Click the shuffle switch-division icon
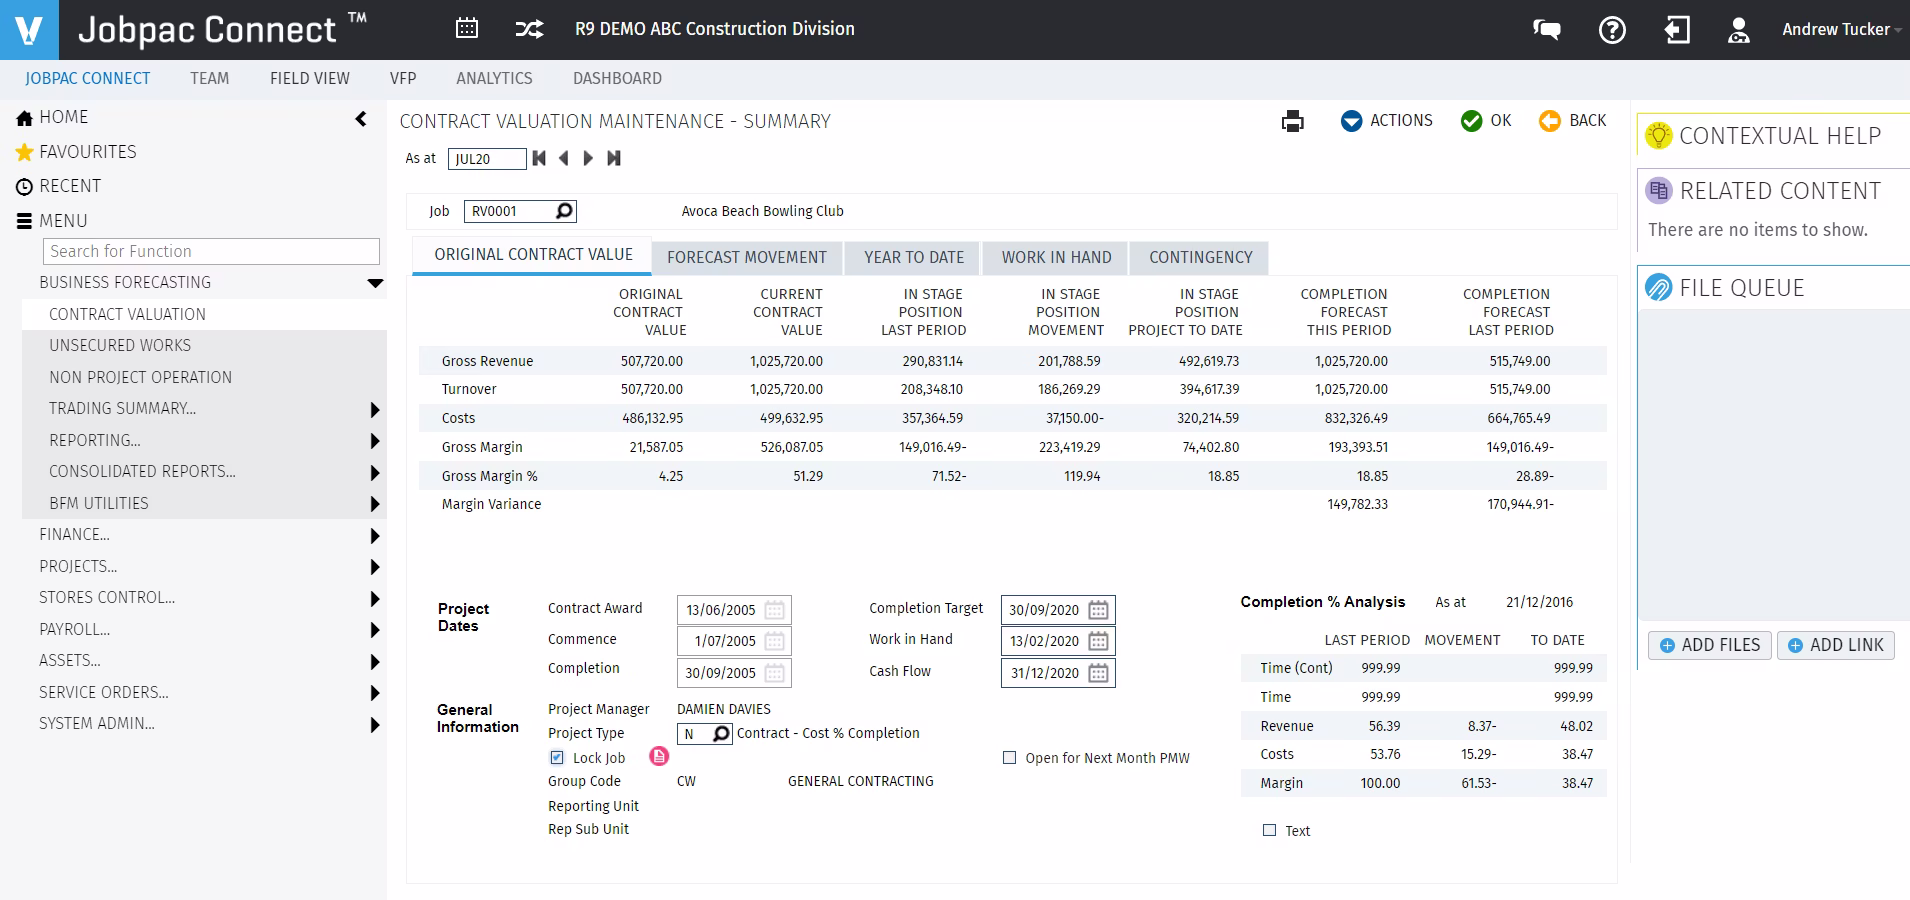 [529, 29]
